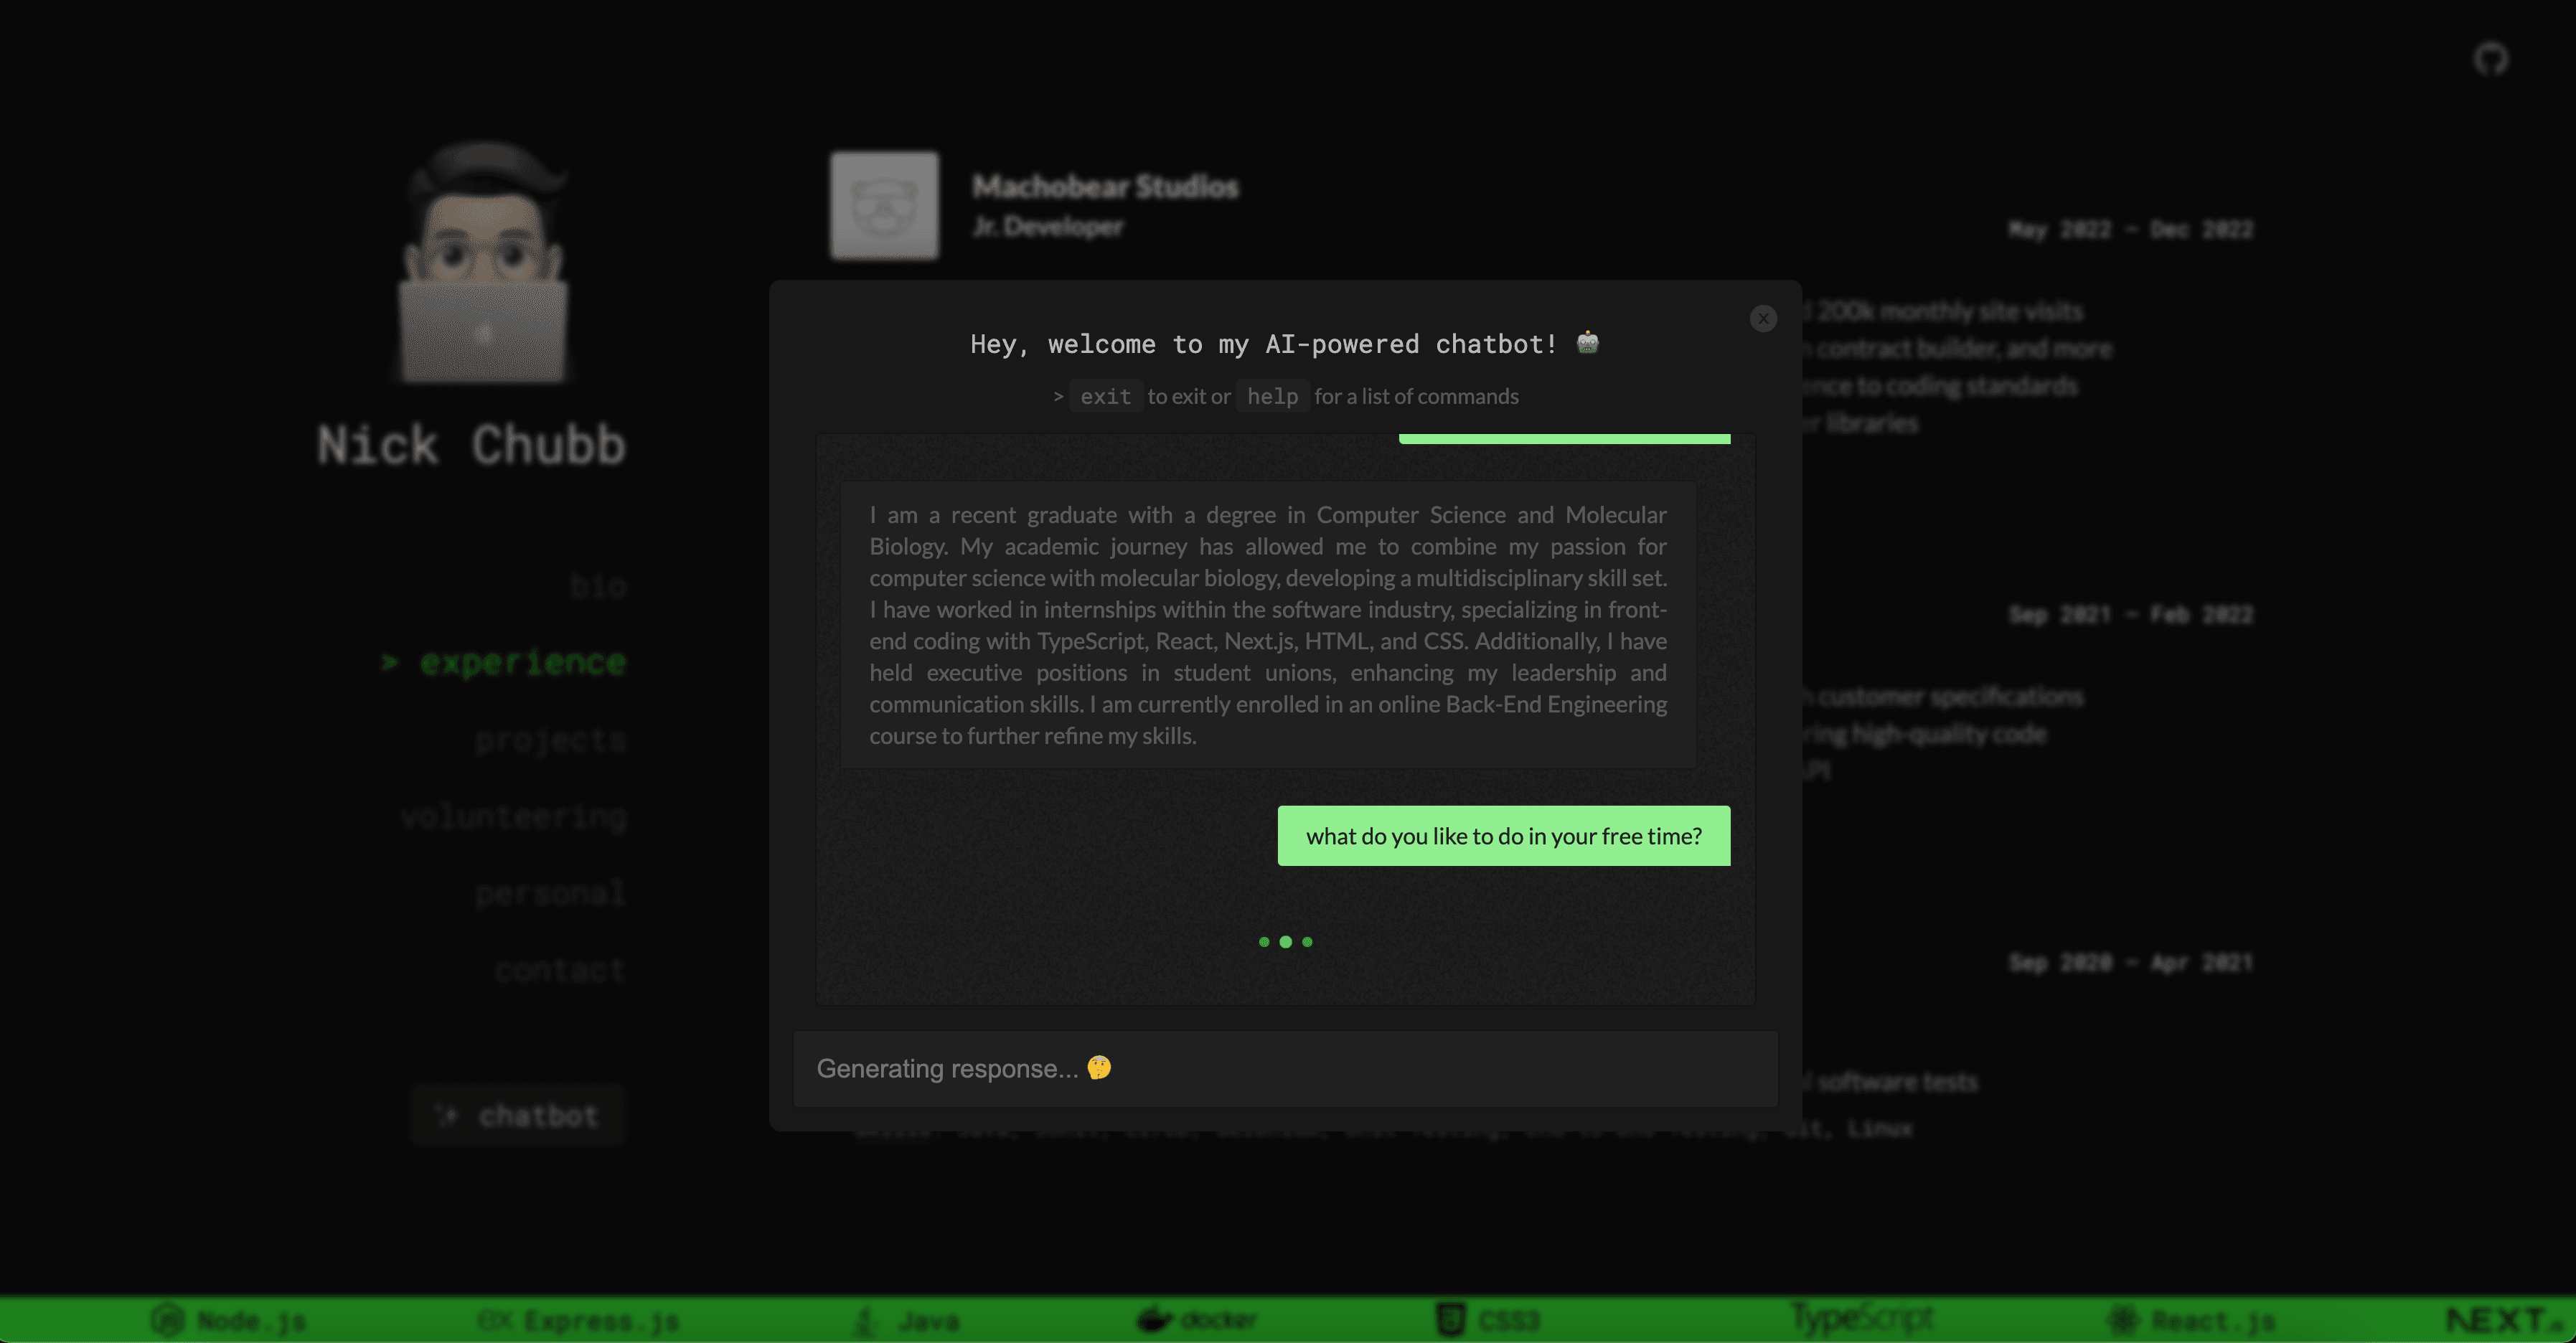Jump to the personal section
This screenshot has height=1343, width=2576.
551,893
